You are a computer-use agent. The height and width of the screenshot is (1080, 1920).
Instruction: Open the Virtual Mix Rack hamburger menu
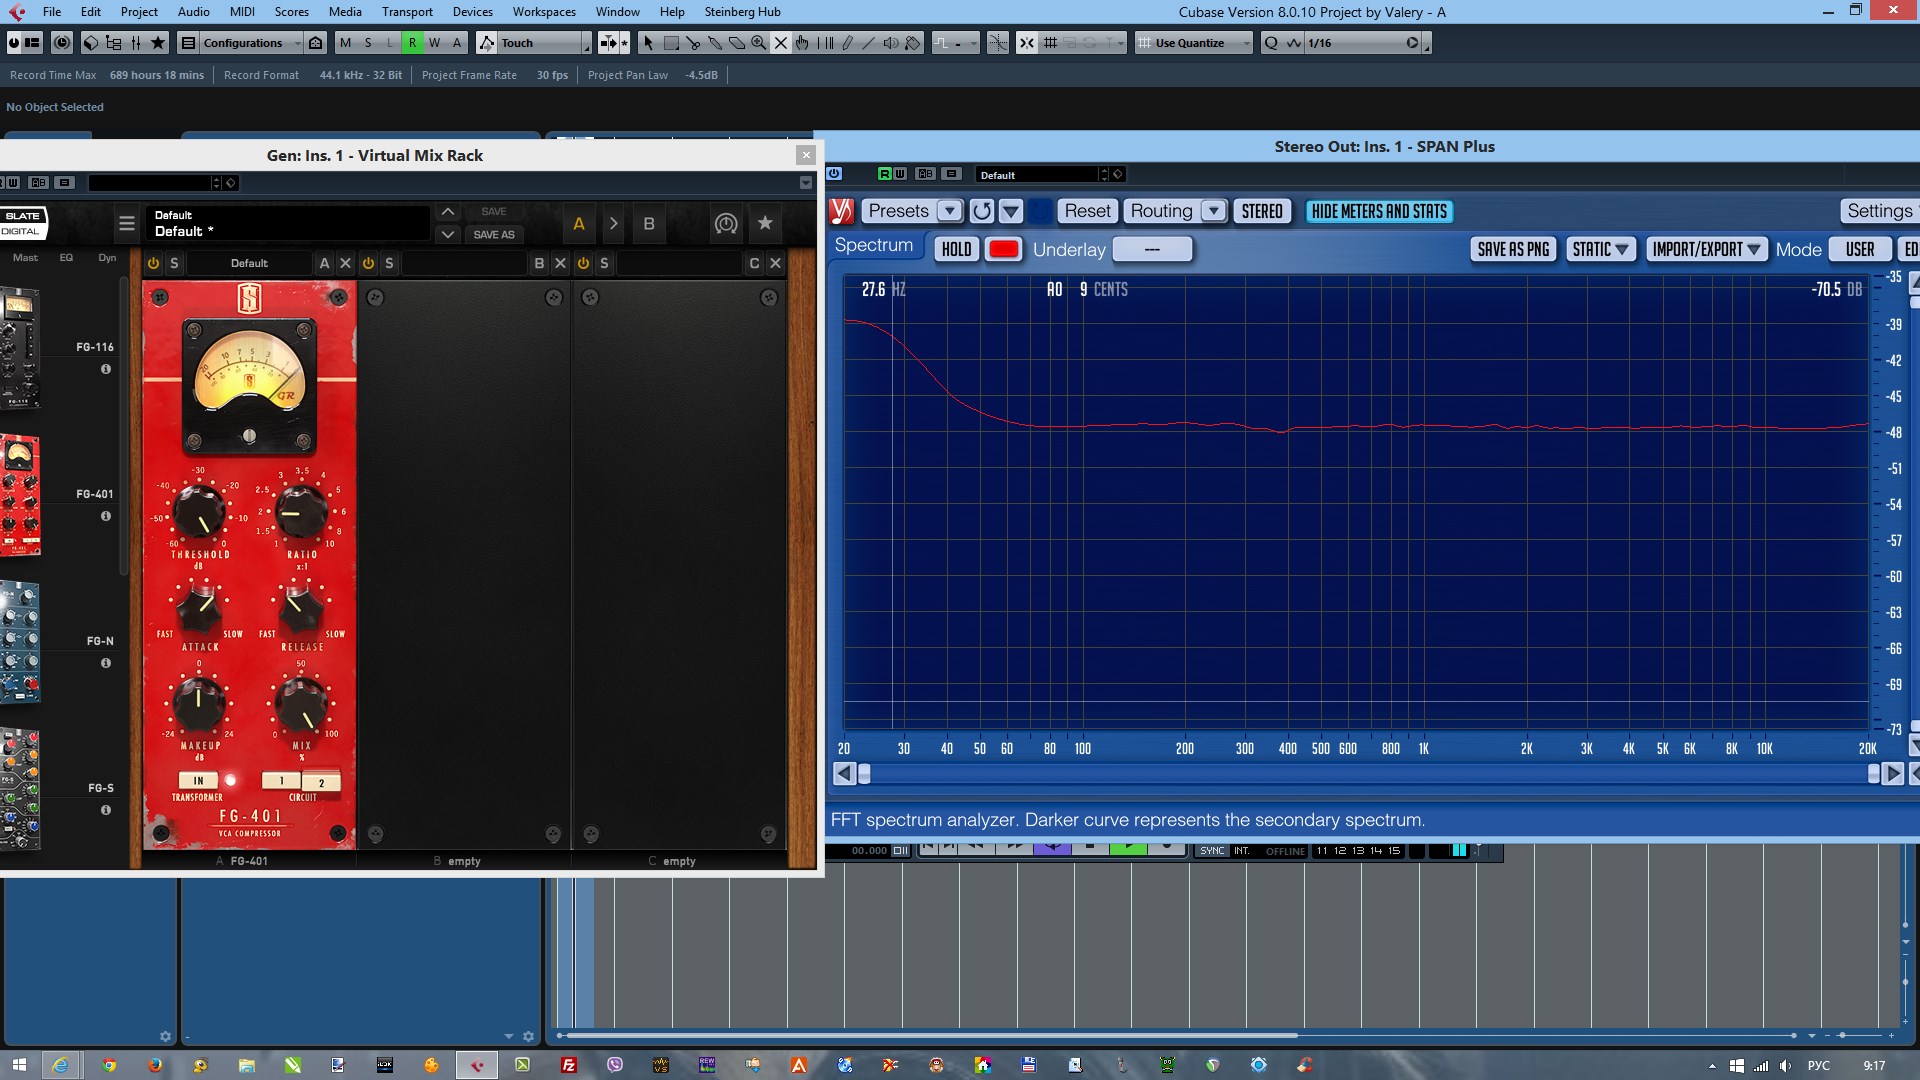point(127,224)
